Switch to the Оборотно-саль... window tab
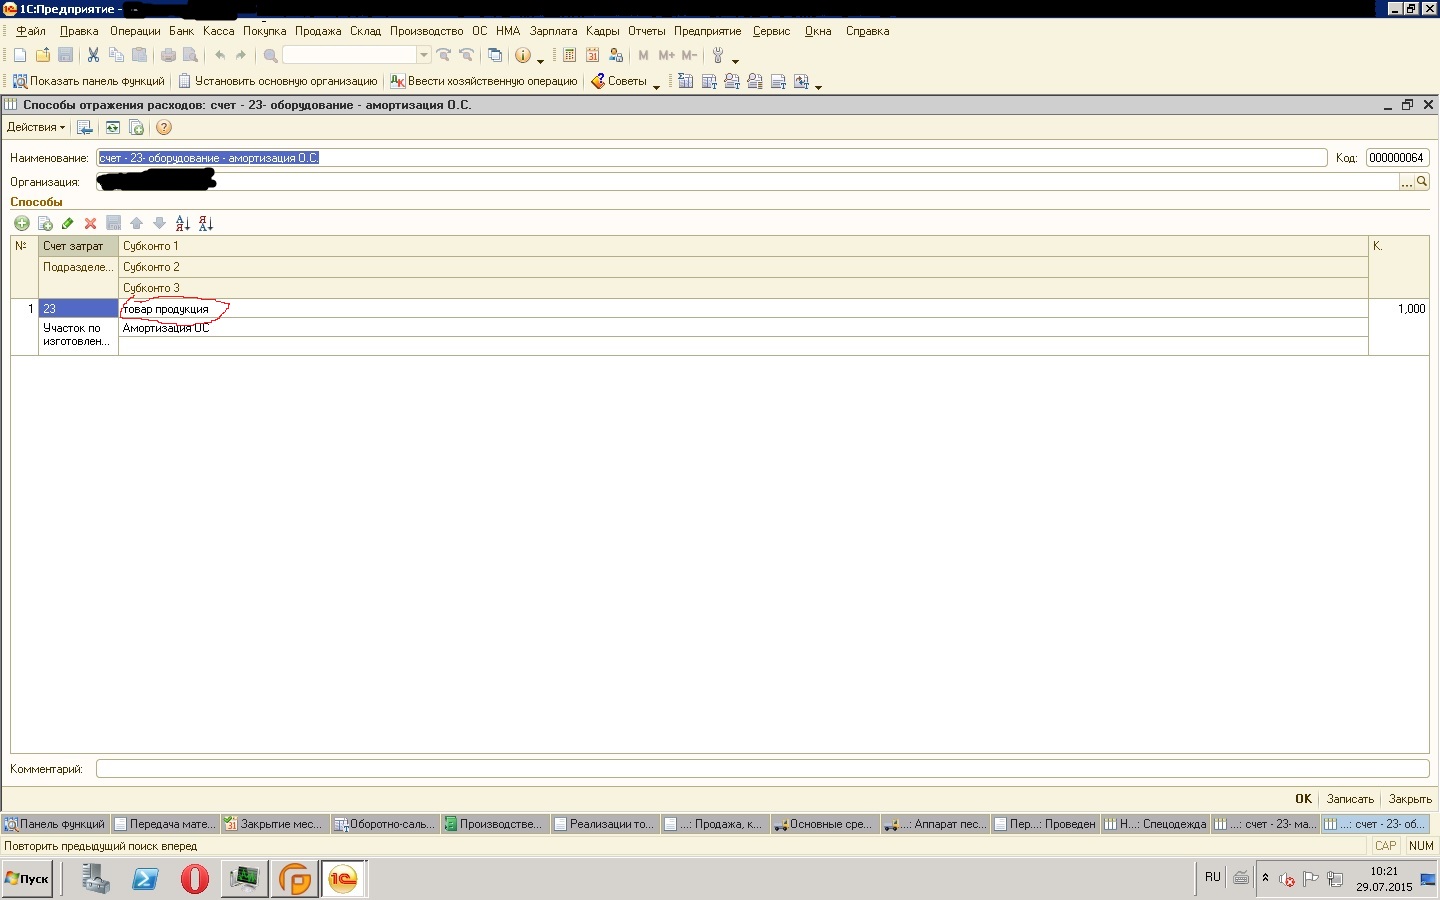Image resolution: width=1440 pixels, height=900 pixels. pyautogui.click(x=386, y=824)
